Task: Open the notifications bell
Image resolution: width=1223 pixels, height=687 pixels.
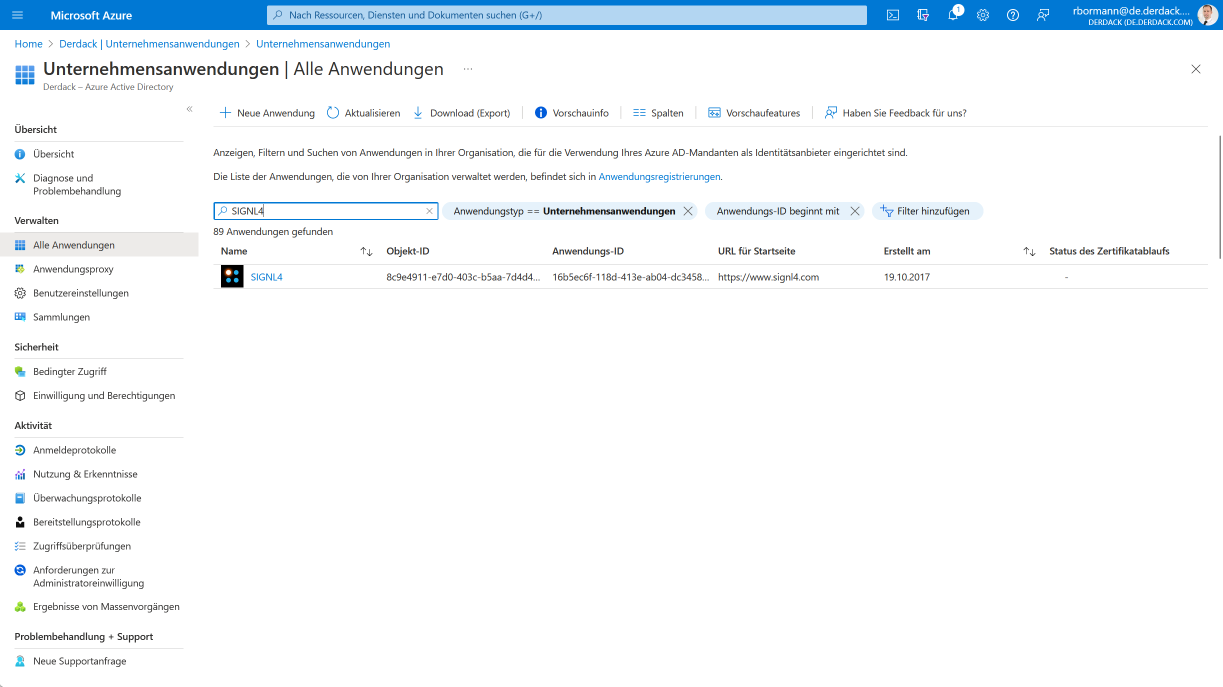Action: [x=953, y=15]
